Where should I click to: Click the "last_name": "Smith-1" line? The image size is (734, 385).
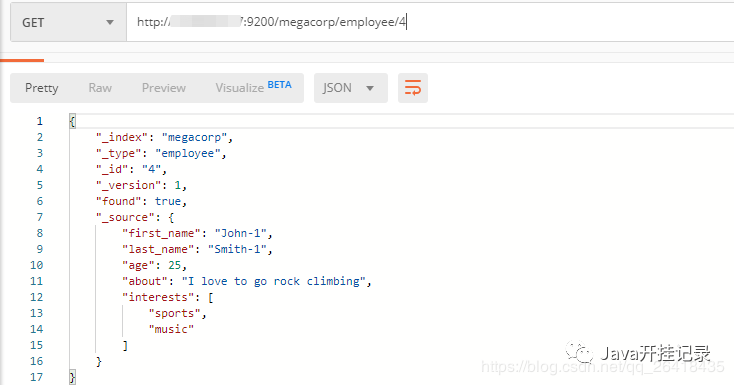(197, 249)
